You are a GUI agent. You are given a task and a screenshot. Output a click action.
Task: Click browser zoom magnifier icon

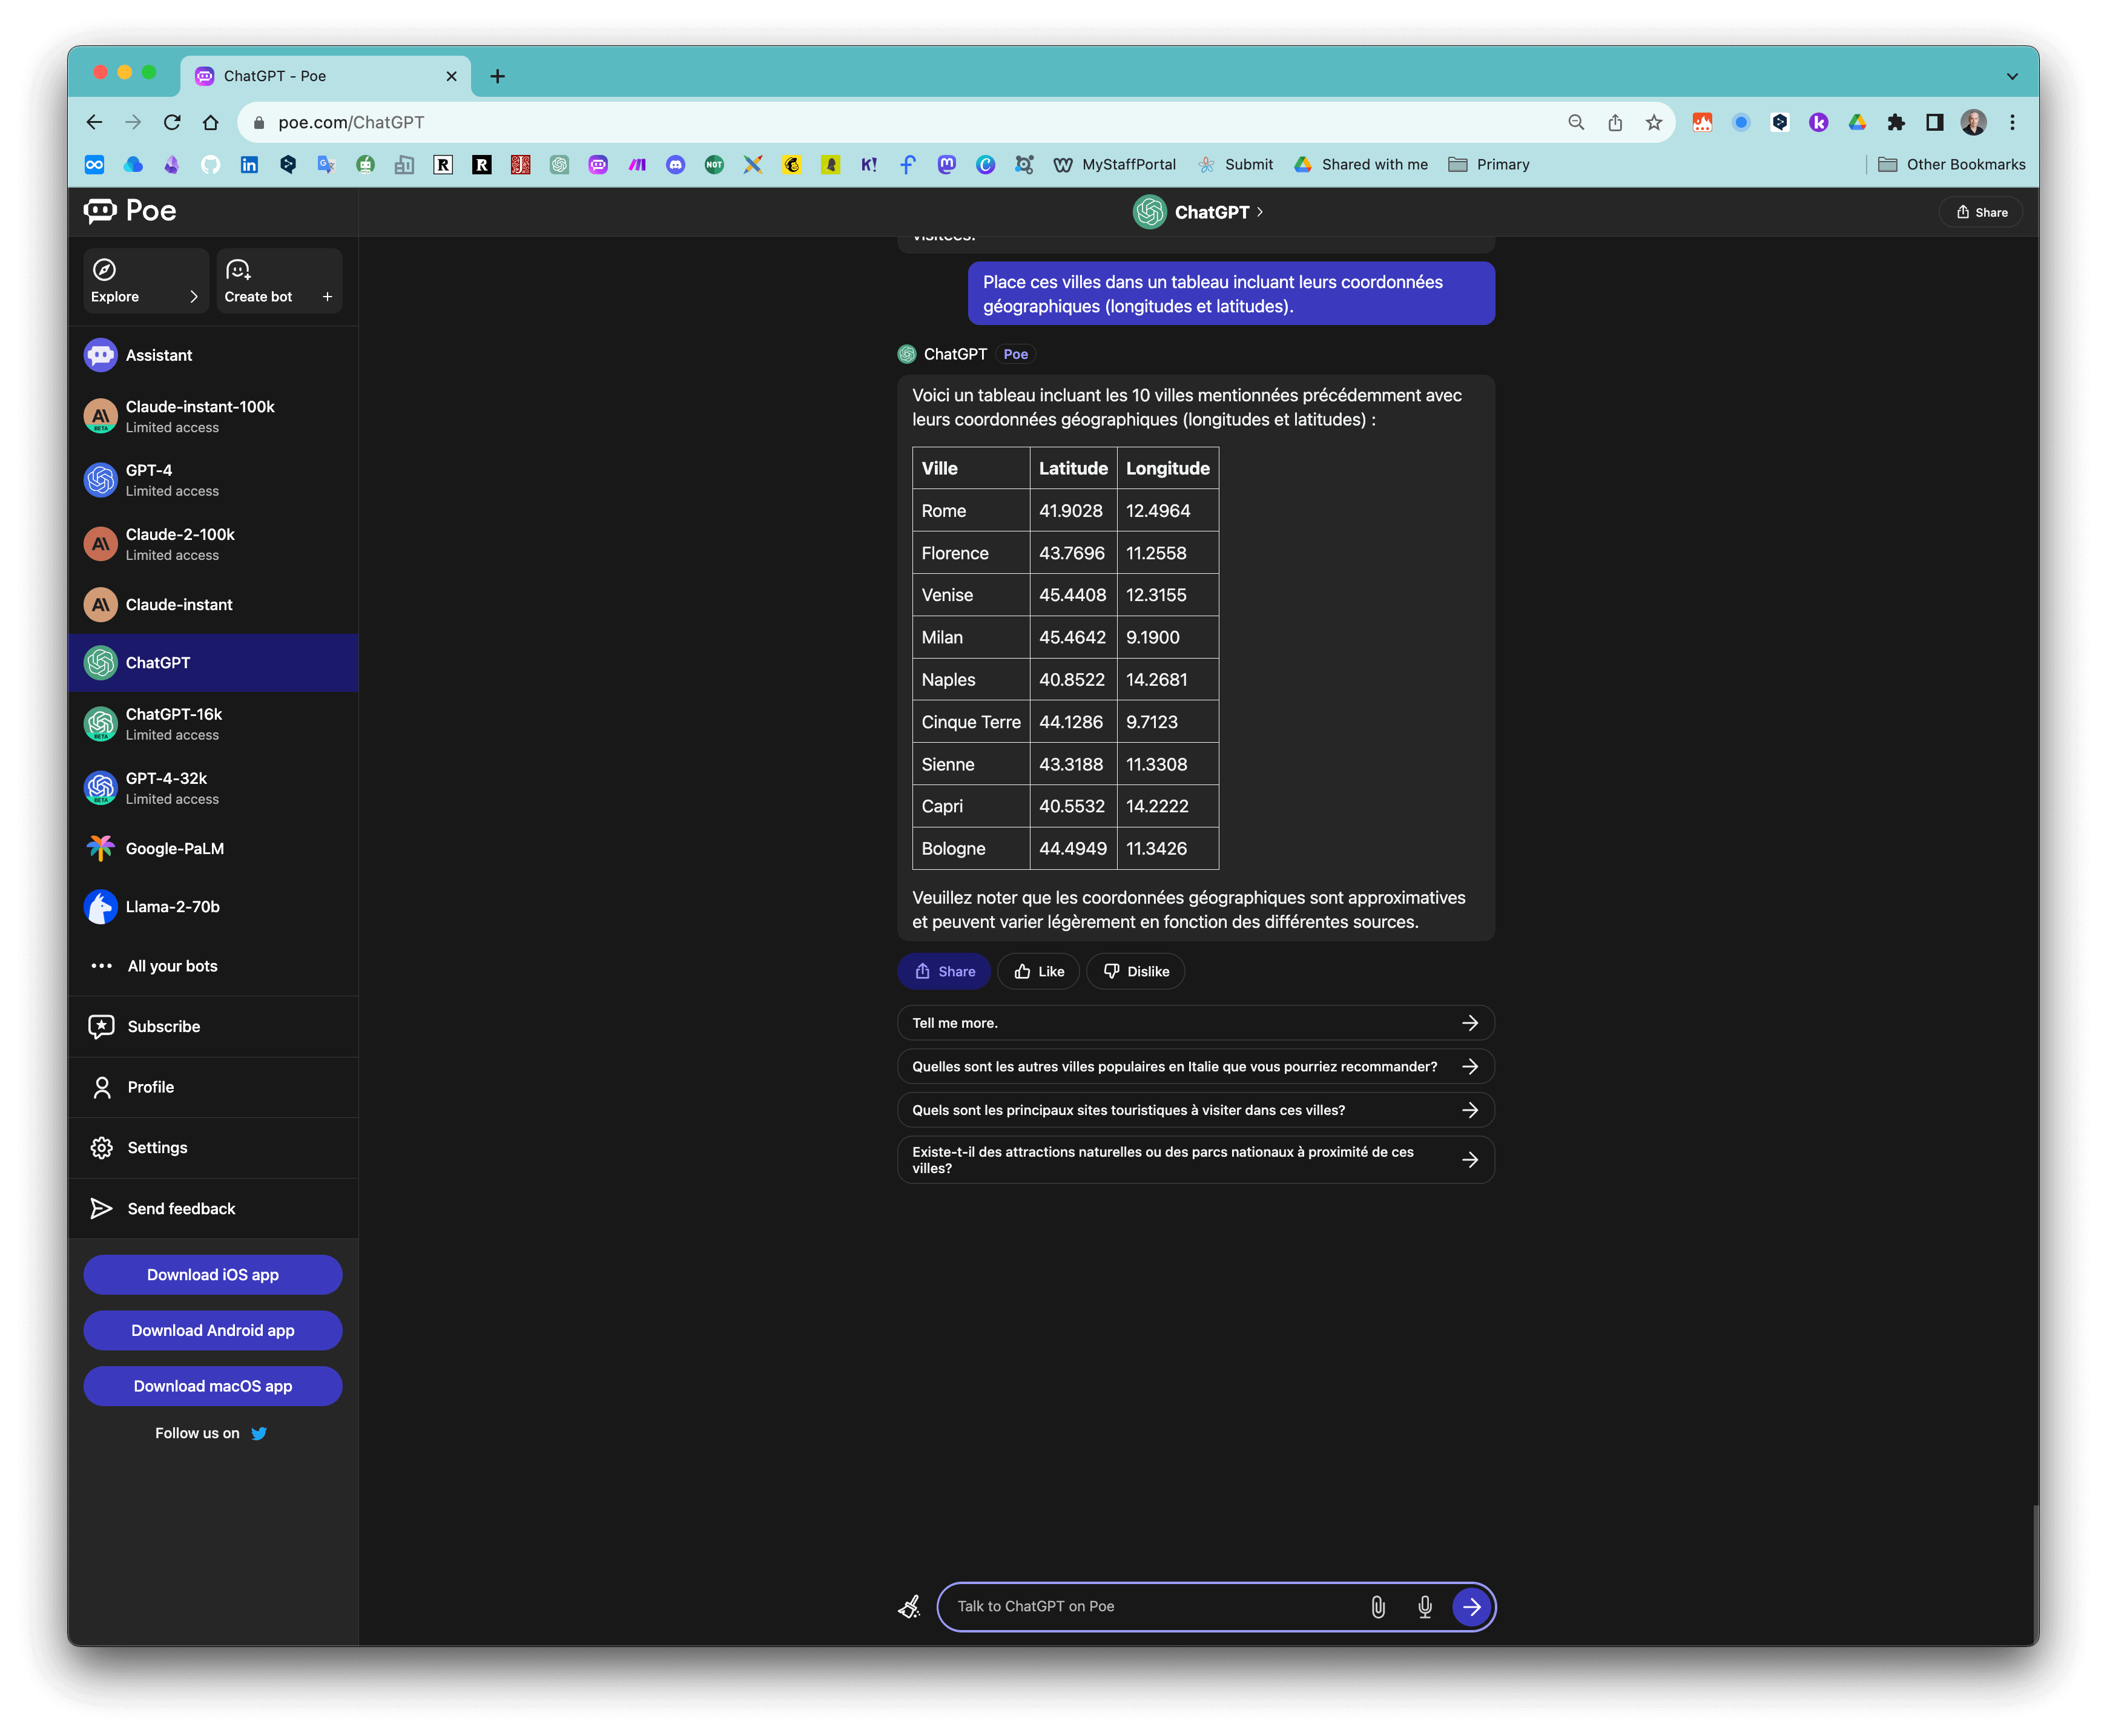coord(1576,122)
